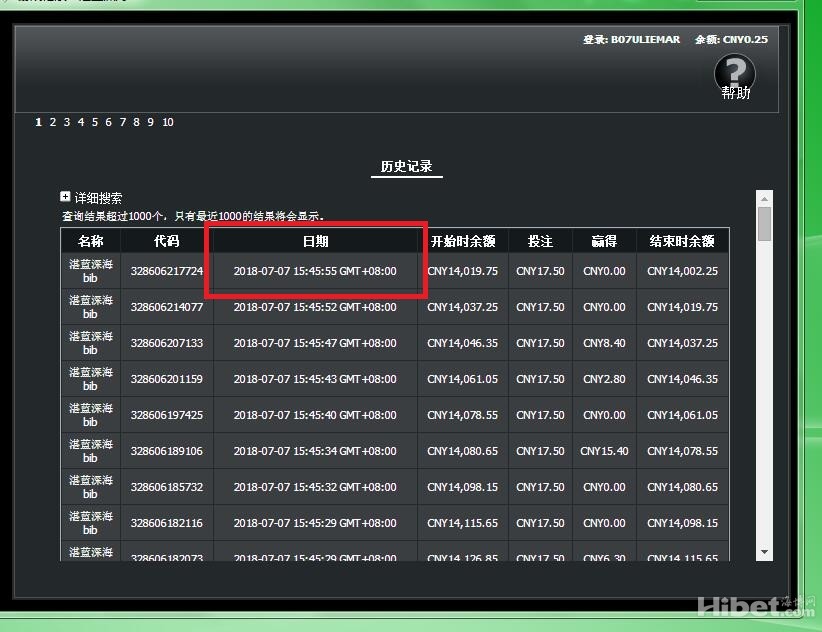The height and width of the screenshot is (632, 822).
Task: Sort by the 日期 column header
Action: coord(315,241)
